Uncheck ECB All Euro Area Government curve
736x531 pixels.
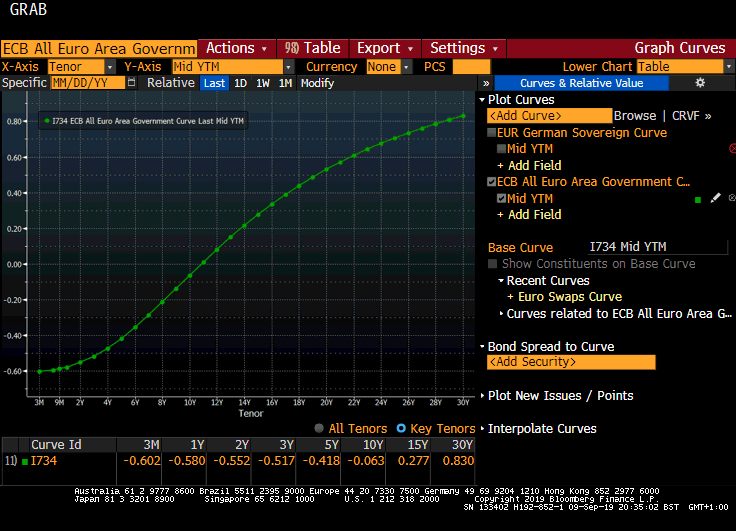click(491, 182)
